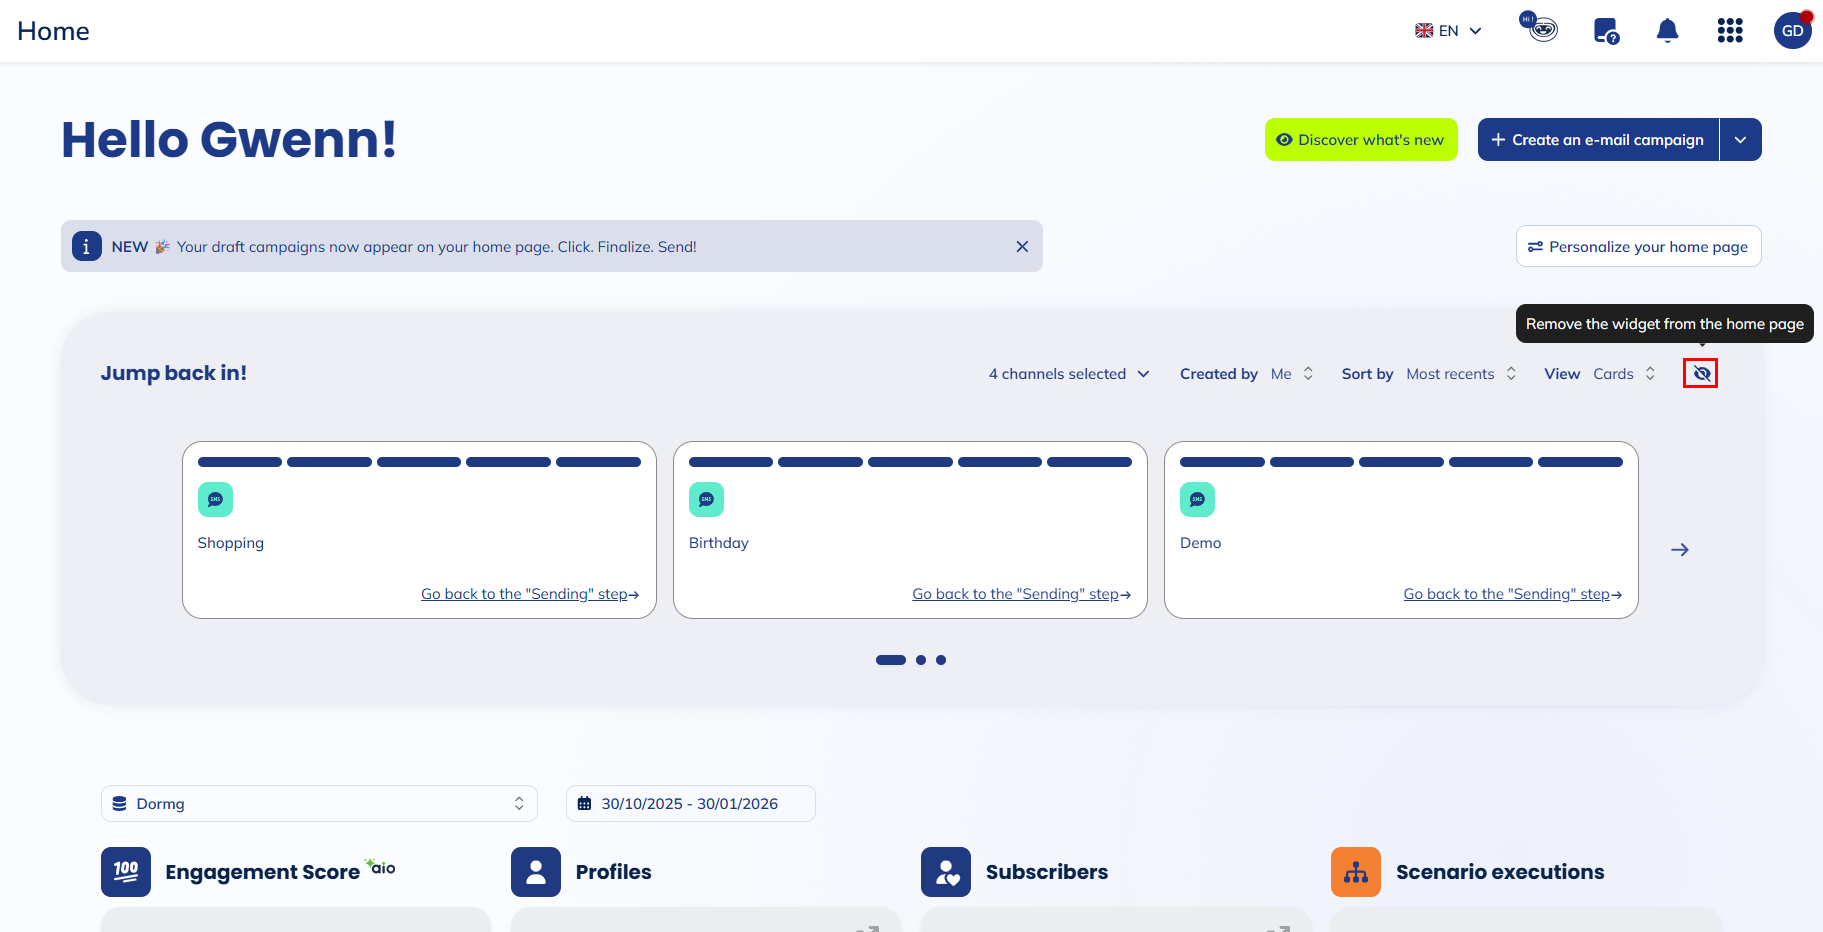Expand the campaign creation options arrow

(1741, 140)
